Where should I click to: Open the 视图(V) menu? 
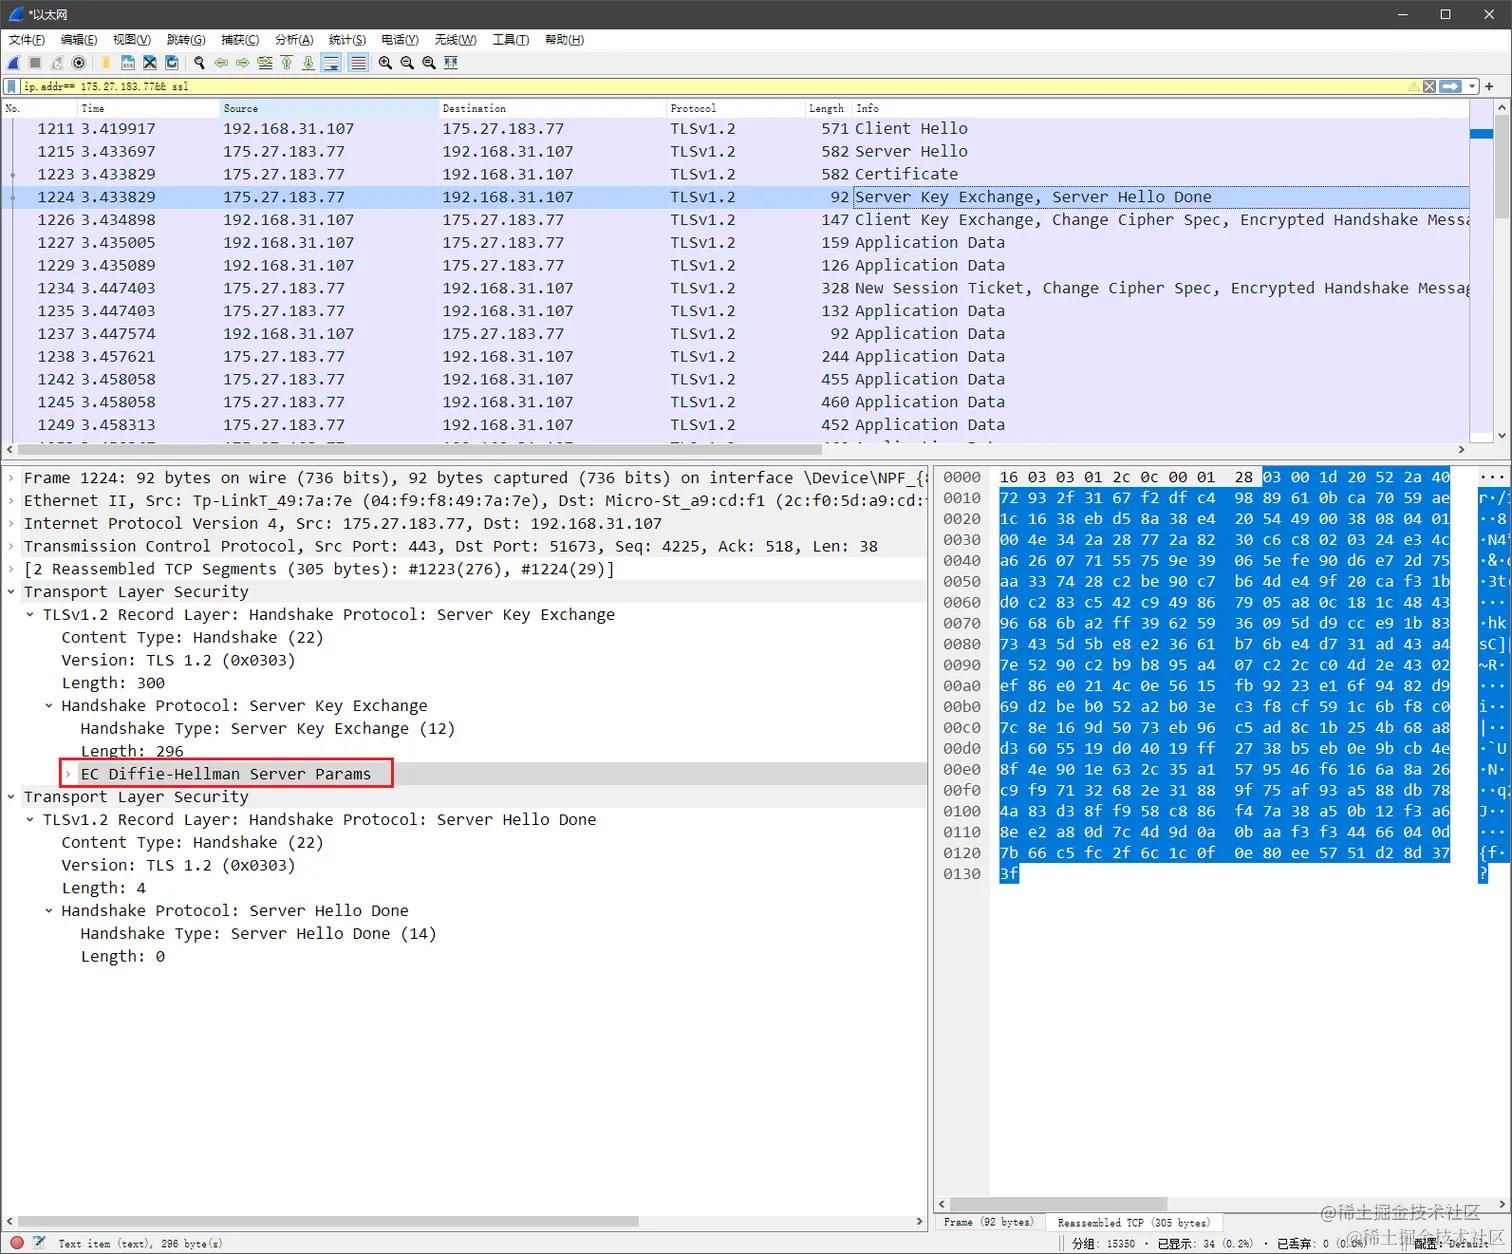coord(132,40)
